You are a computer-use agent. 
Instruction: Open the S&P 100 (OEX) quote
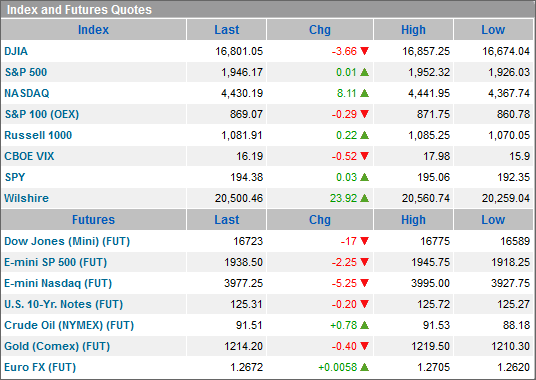[x=42, y=114]
